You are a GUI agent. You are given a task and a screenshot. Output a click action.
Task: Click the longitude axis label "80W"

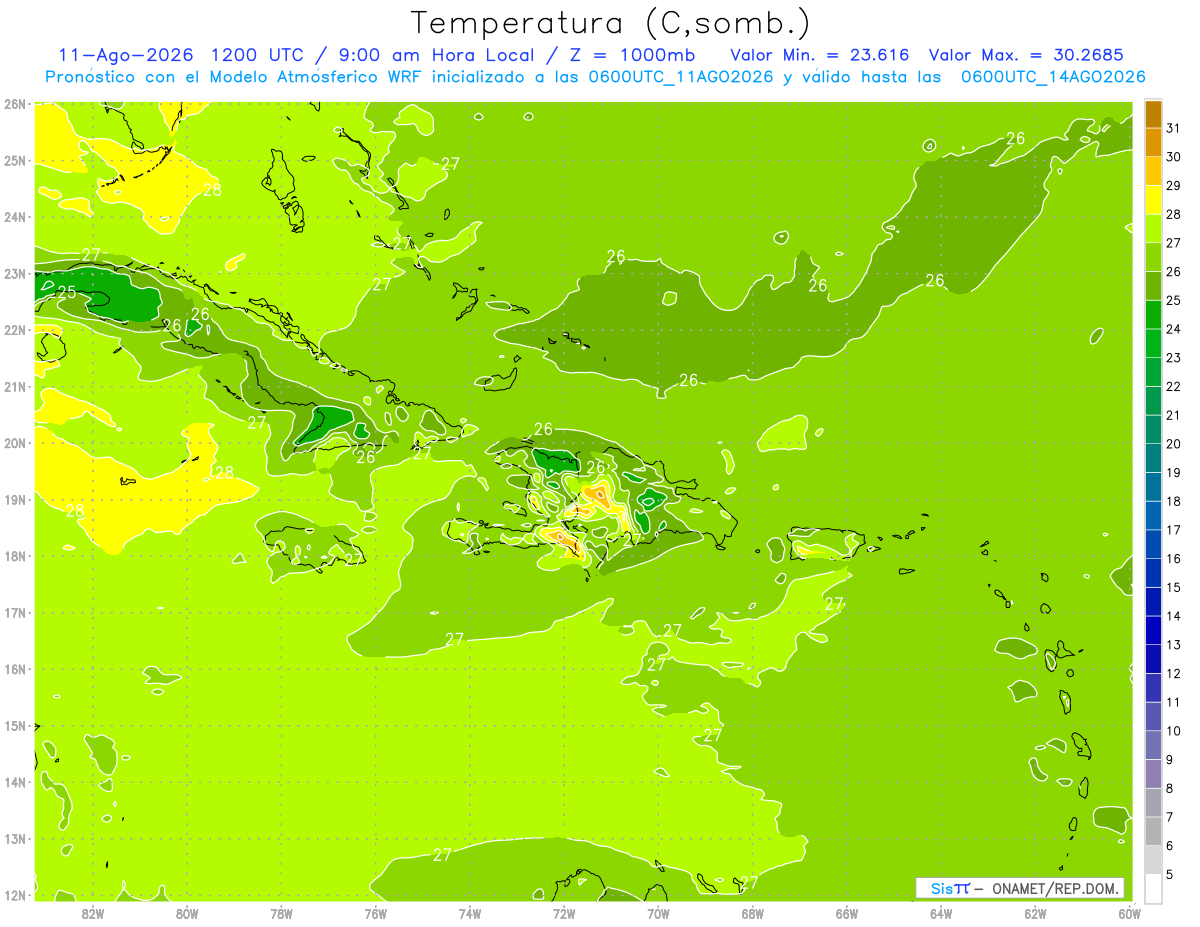187,913
